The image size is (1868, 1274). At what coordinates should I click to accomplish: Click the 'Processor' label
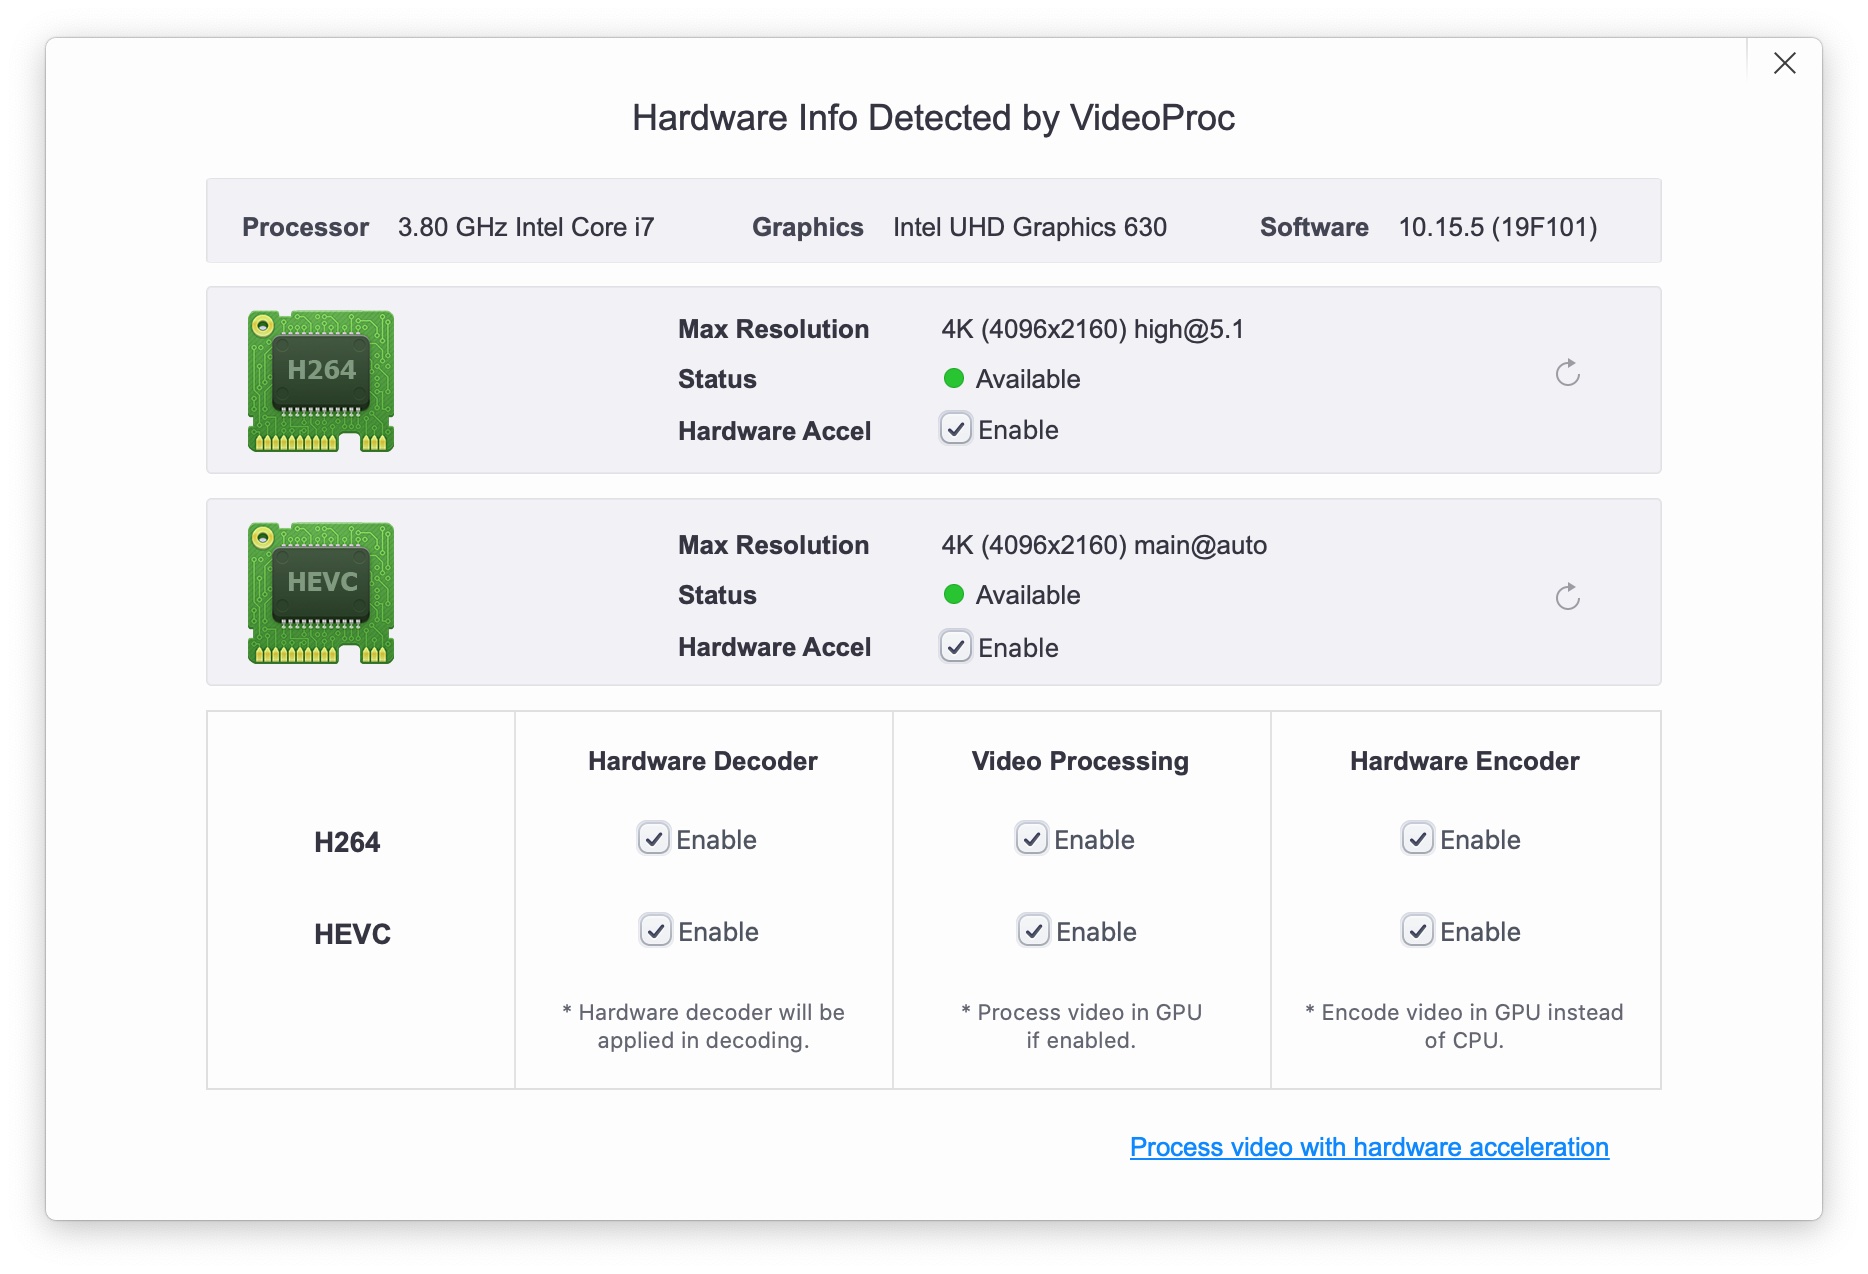click(x=306, y=227)
